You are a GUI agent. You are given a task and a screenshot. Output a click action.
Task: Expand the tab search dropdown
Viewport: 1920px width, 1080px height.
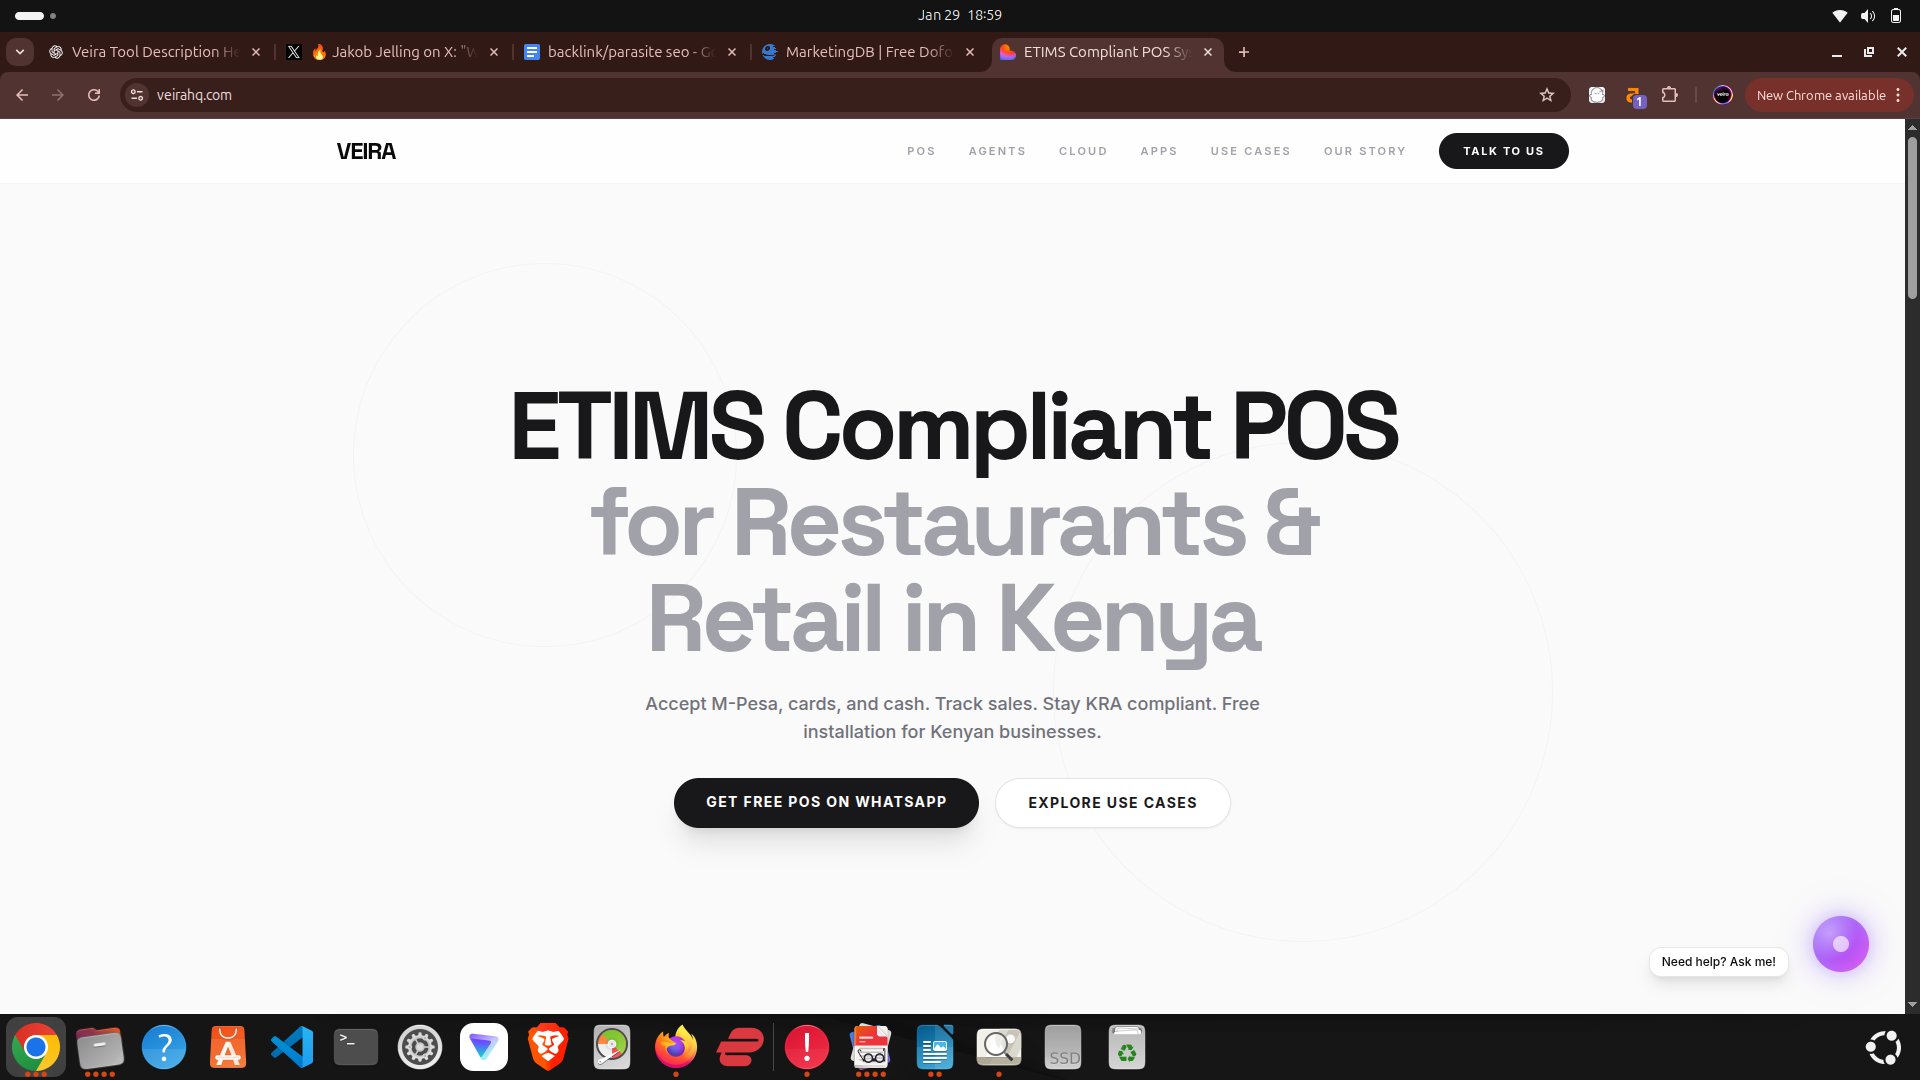[20, 52]
